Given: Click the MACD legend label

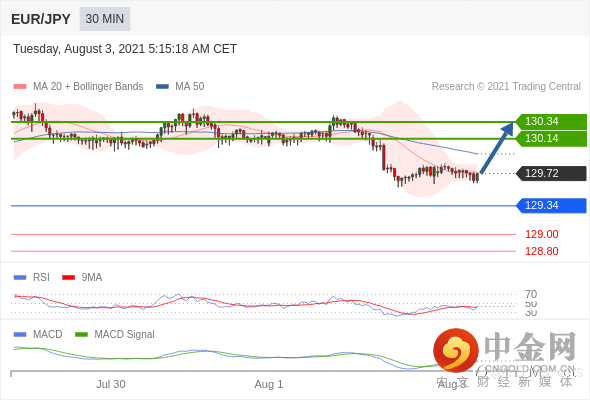Looking at the screenshot, I should point(48,335).
